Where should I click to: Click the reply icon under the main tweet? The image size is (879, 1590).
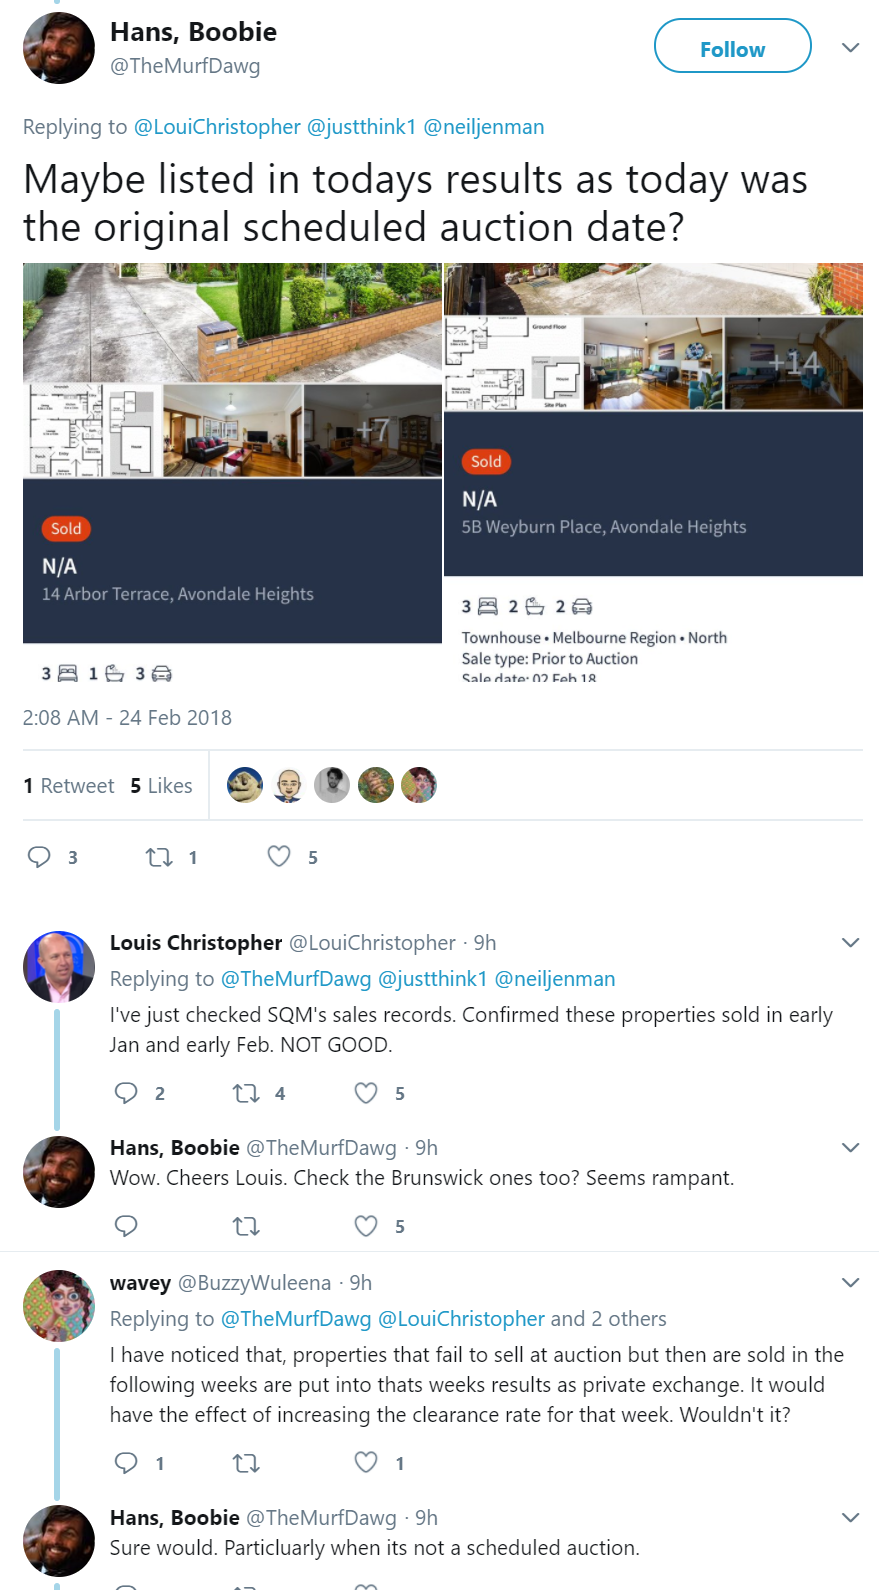(x=39, y=857)
